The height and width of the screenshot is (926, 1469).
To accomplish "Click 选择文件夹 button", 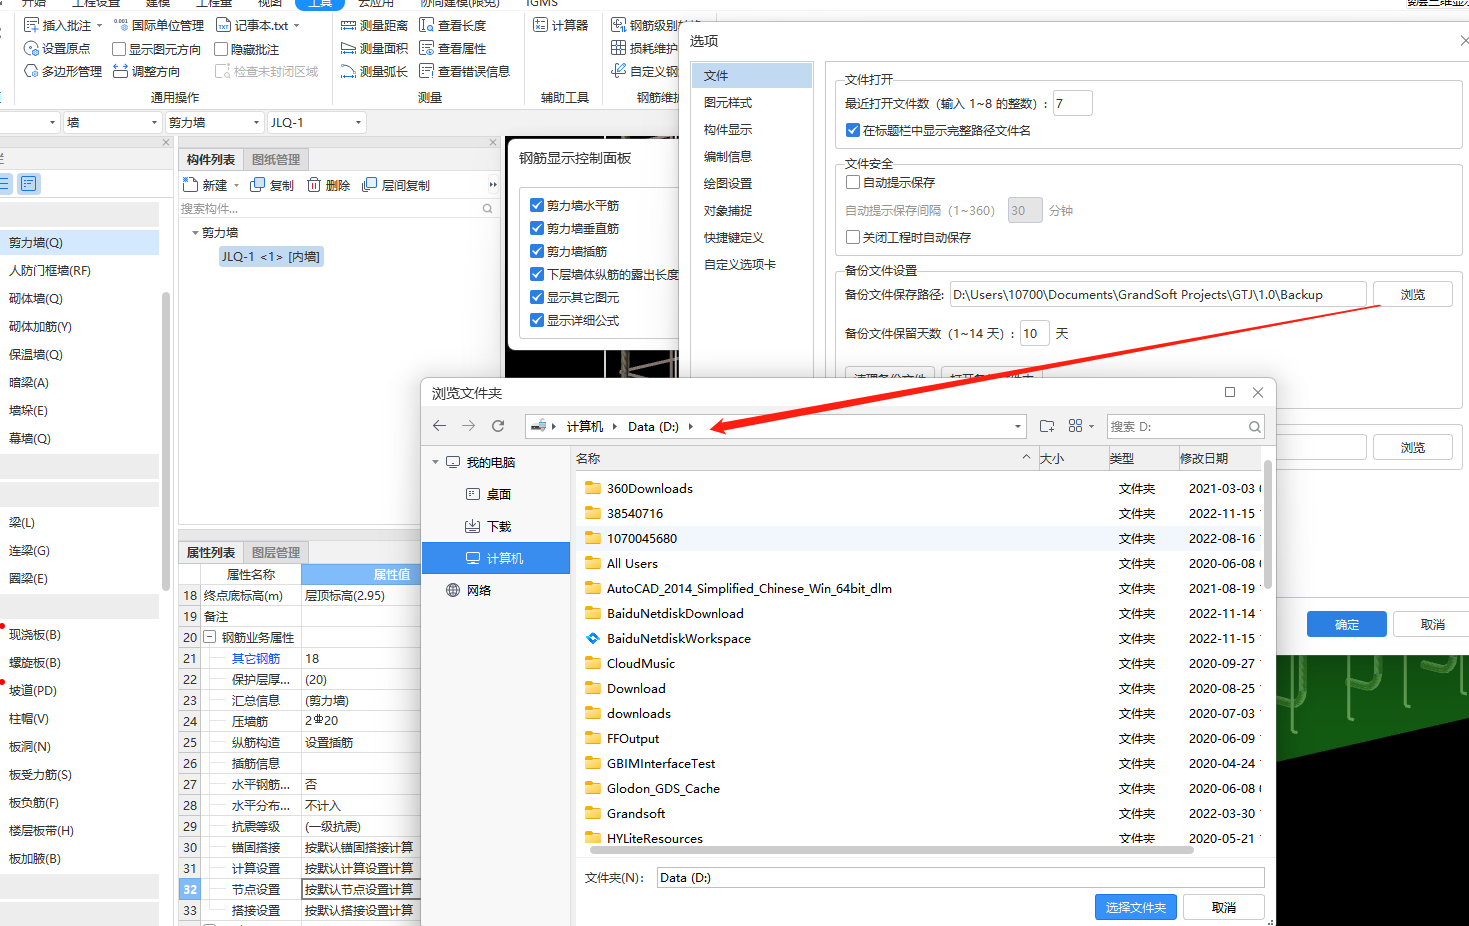I will click(1135, 907).
